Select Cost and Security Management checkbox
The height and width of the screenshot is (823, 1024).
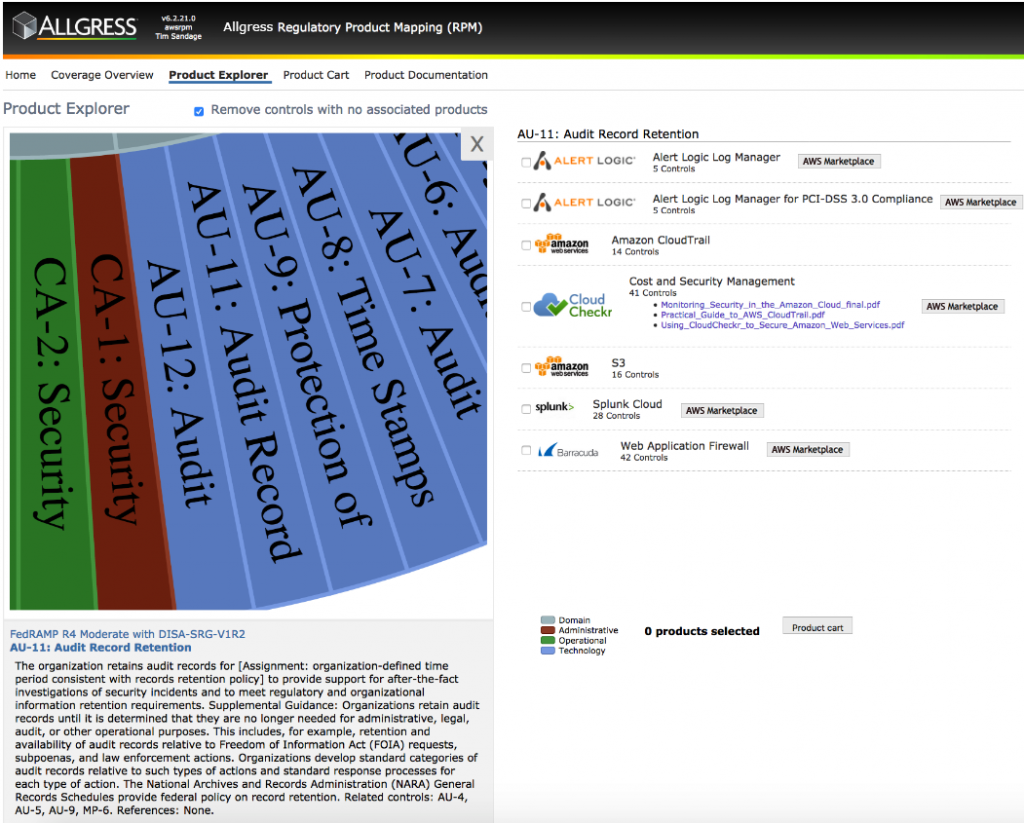(526, 306)
